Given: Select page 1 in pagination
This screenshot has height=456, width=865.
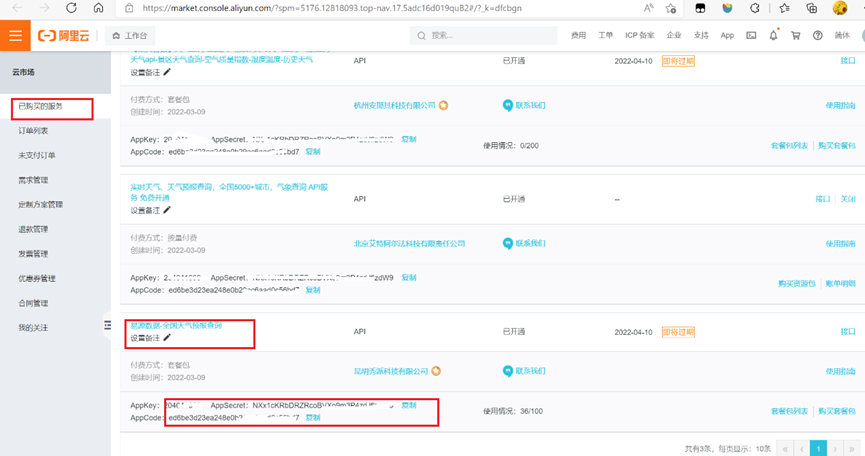Looking at the screenshot, I should click(818, 448).
